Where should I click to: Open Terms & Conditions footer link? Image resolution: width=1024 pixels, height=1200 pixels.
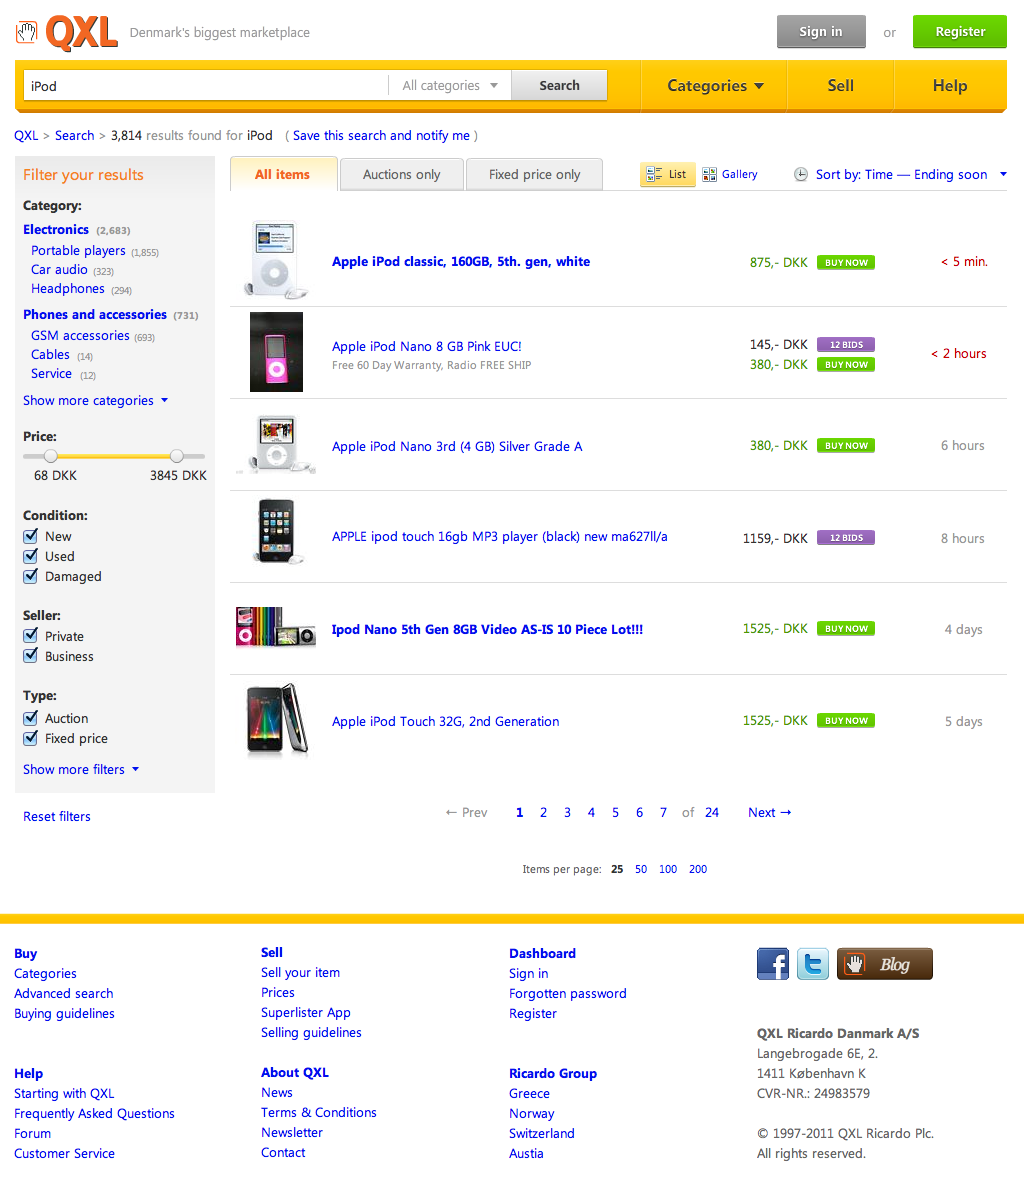coord(319,1112)
